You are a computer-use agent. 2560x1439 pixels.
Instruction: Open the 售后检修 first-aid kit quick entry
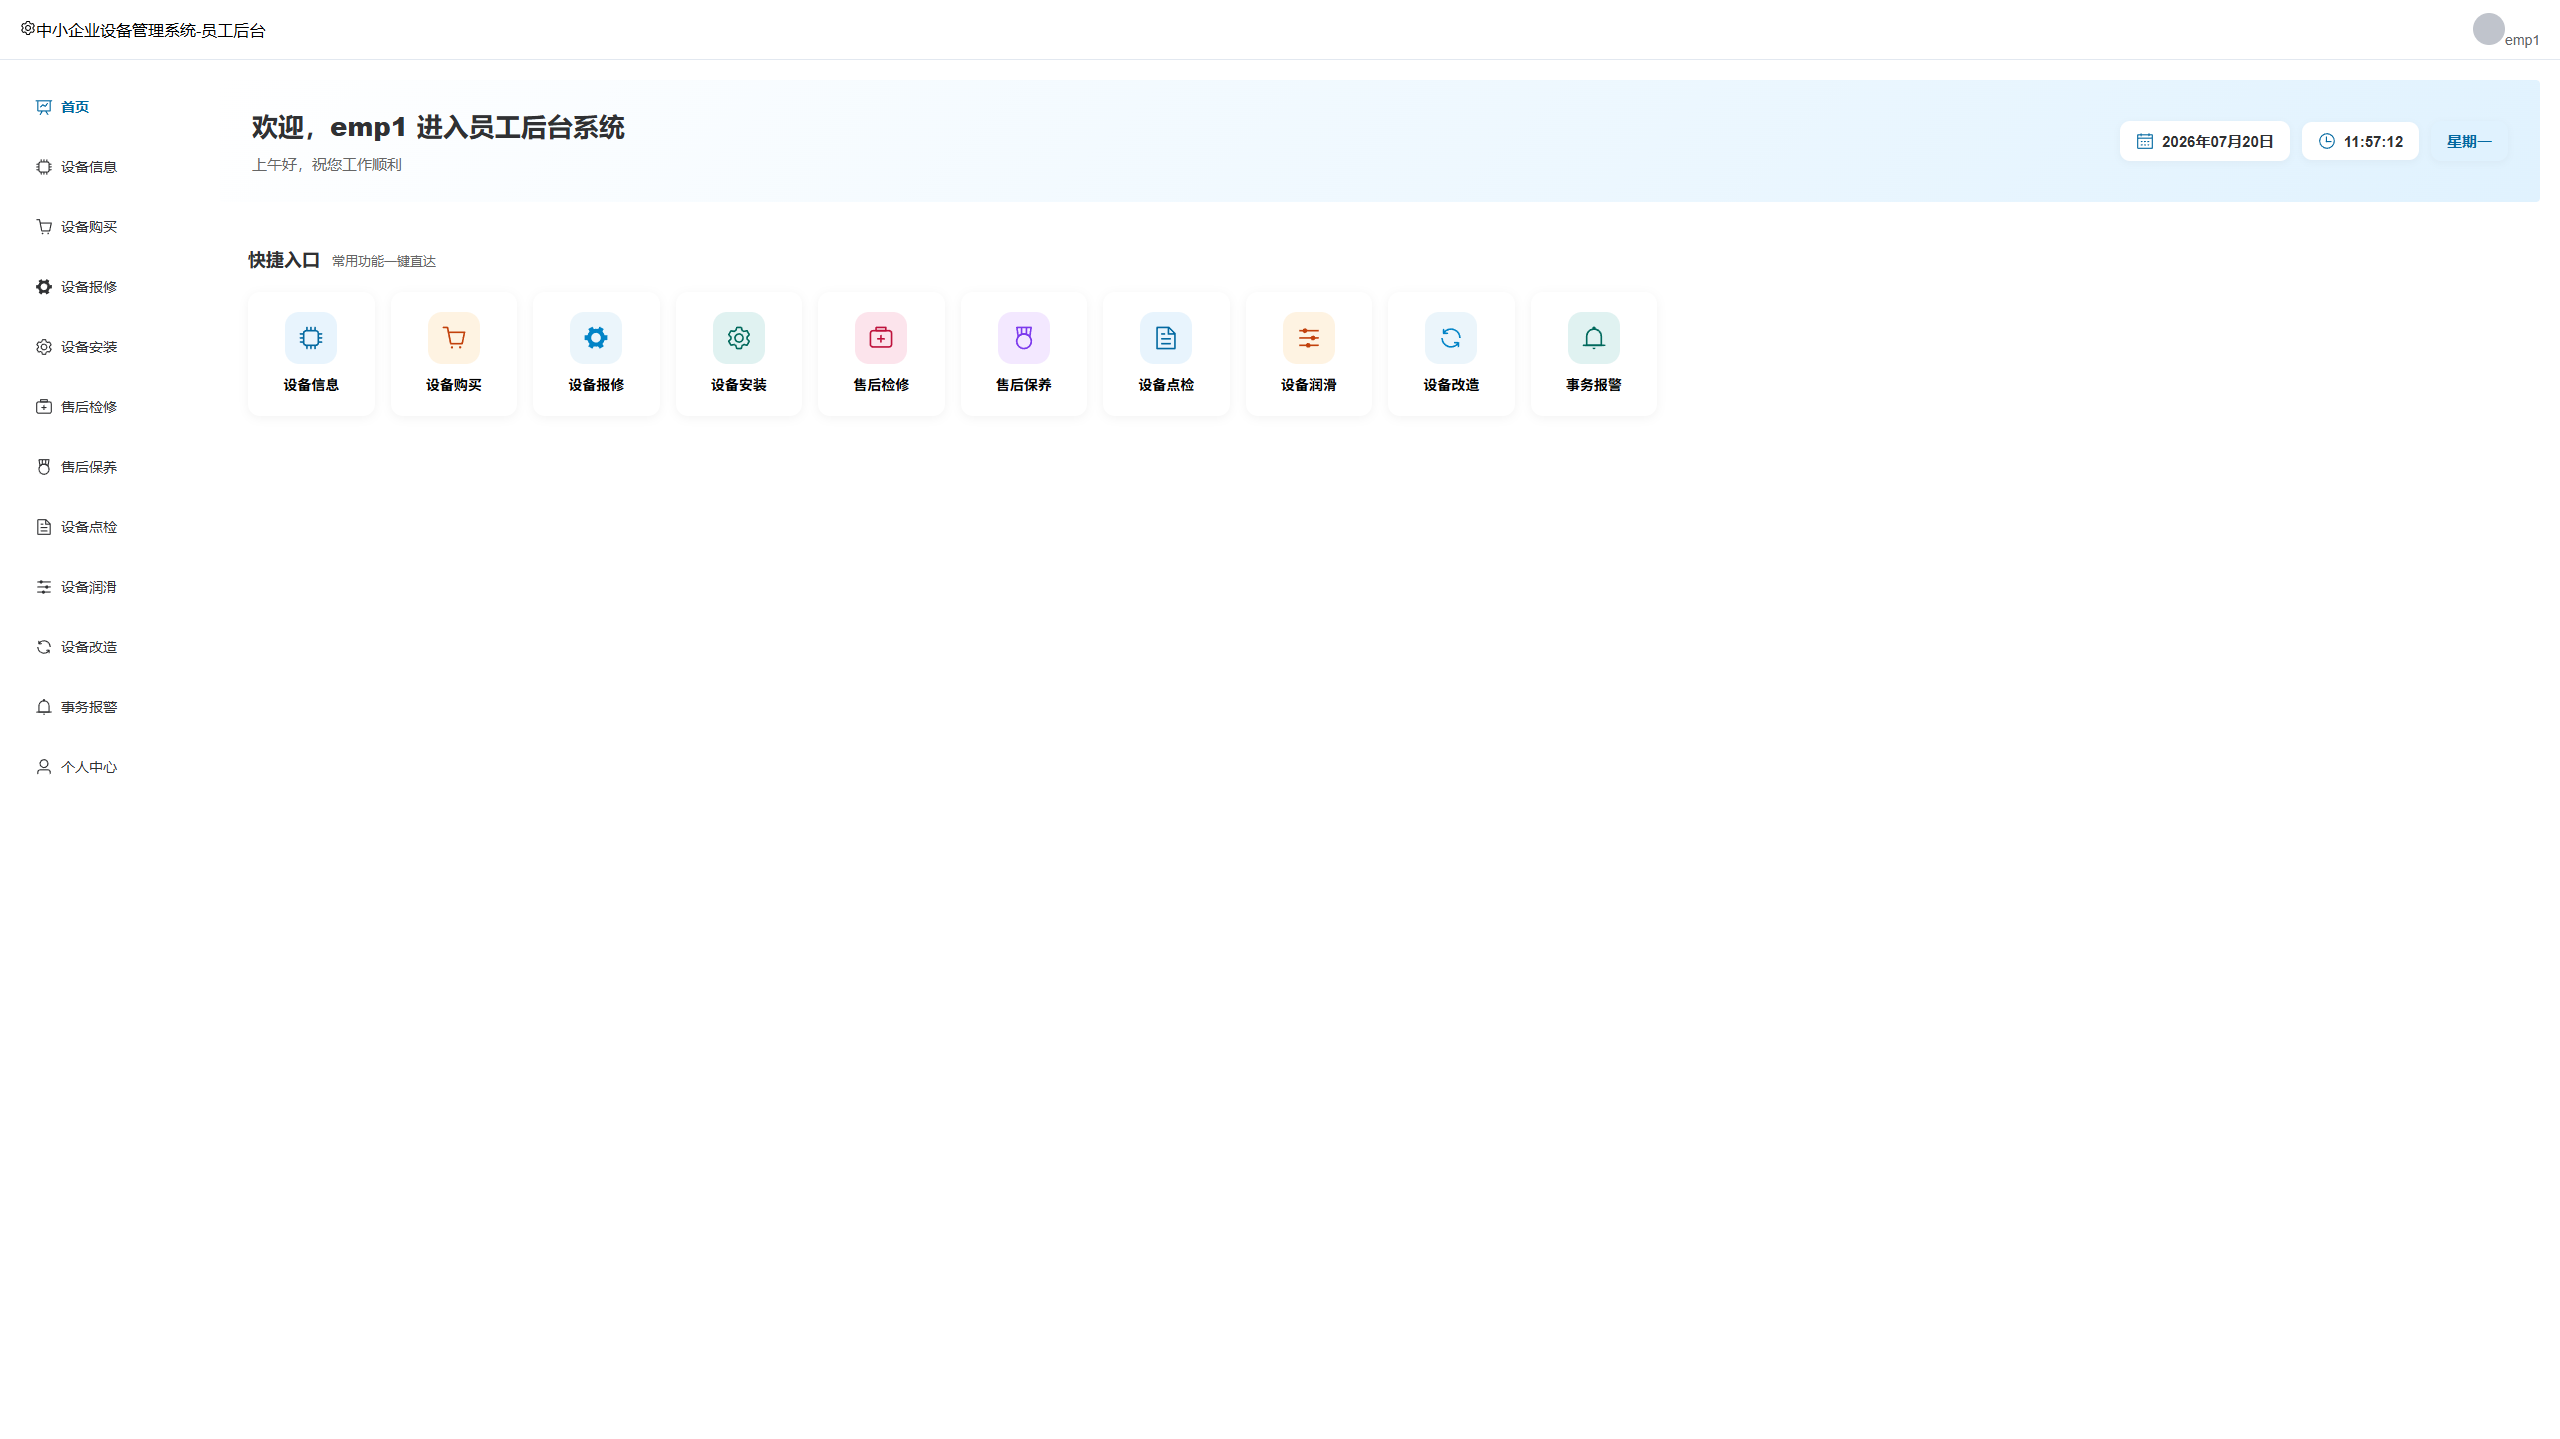(x=881, y=354)
